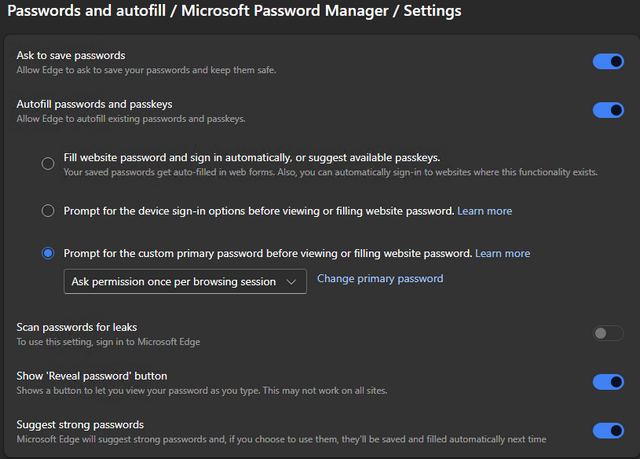Image resolution: width=640 pixels, height=459 pixels.
Task: Click the Change primary password link
Action: point(380,279)
